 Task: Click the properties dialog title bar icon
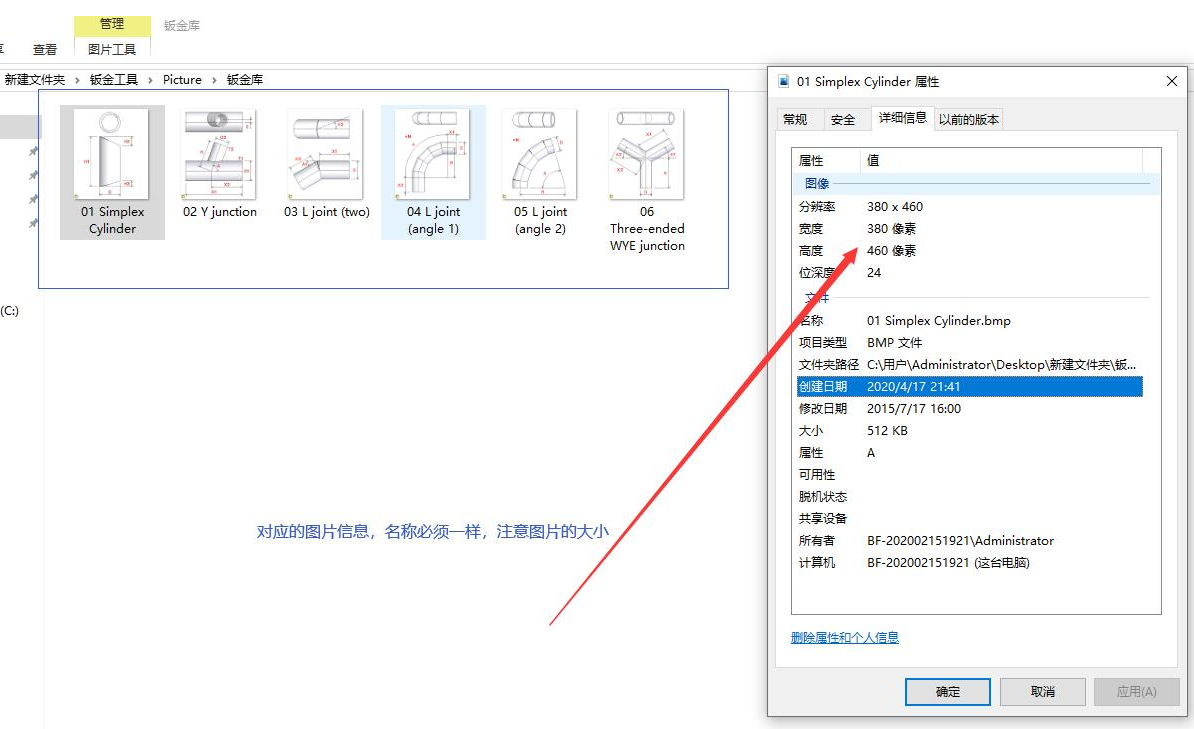tap(784, 82)
